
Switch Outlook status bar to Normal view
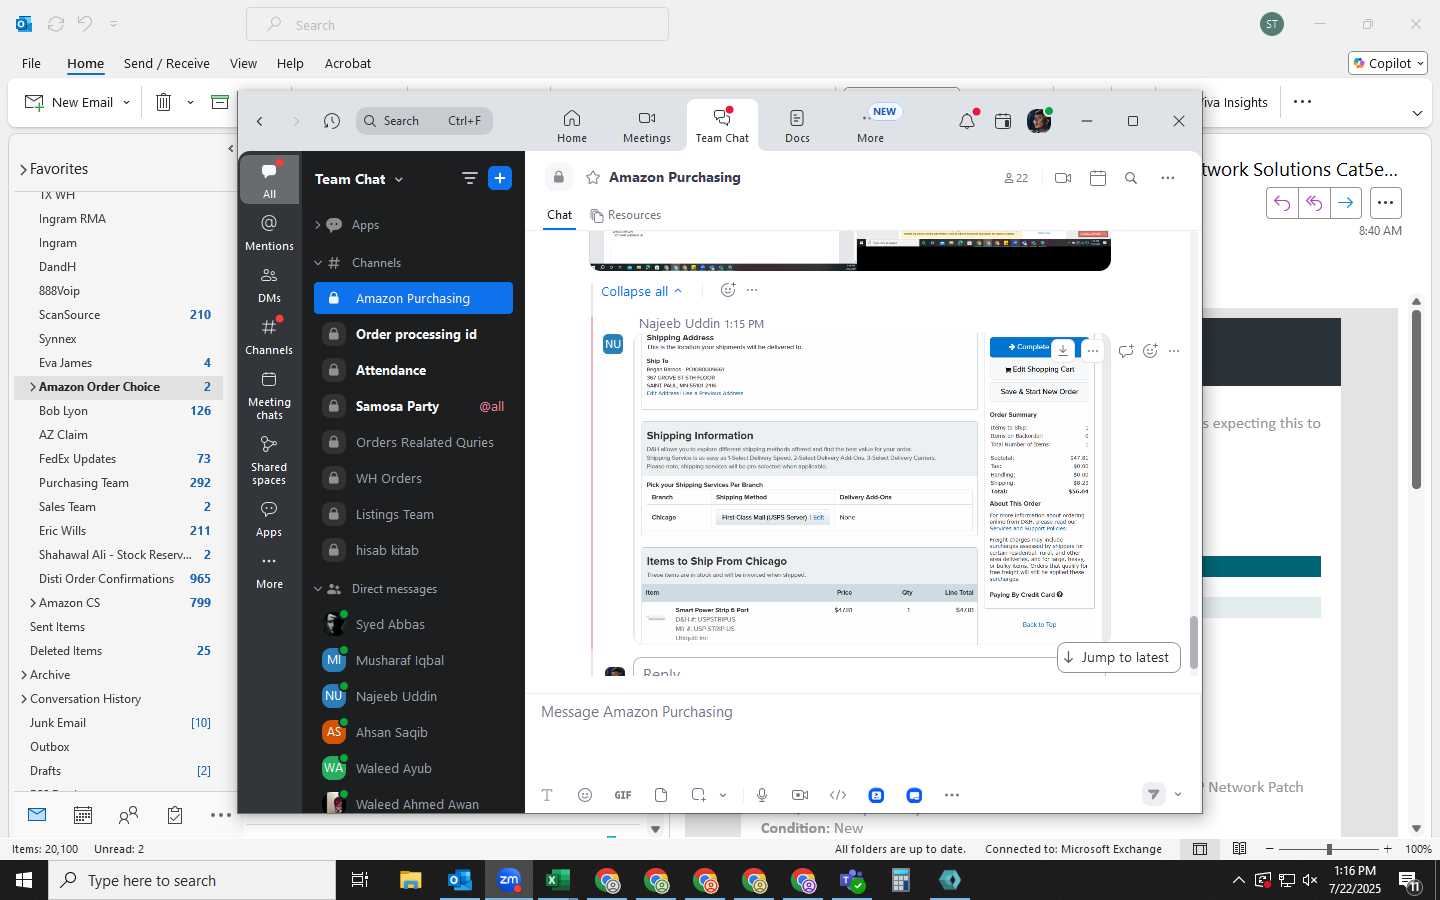tap(1199, 849)
